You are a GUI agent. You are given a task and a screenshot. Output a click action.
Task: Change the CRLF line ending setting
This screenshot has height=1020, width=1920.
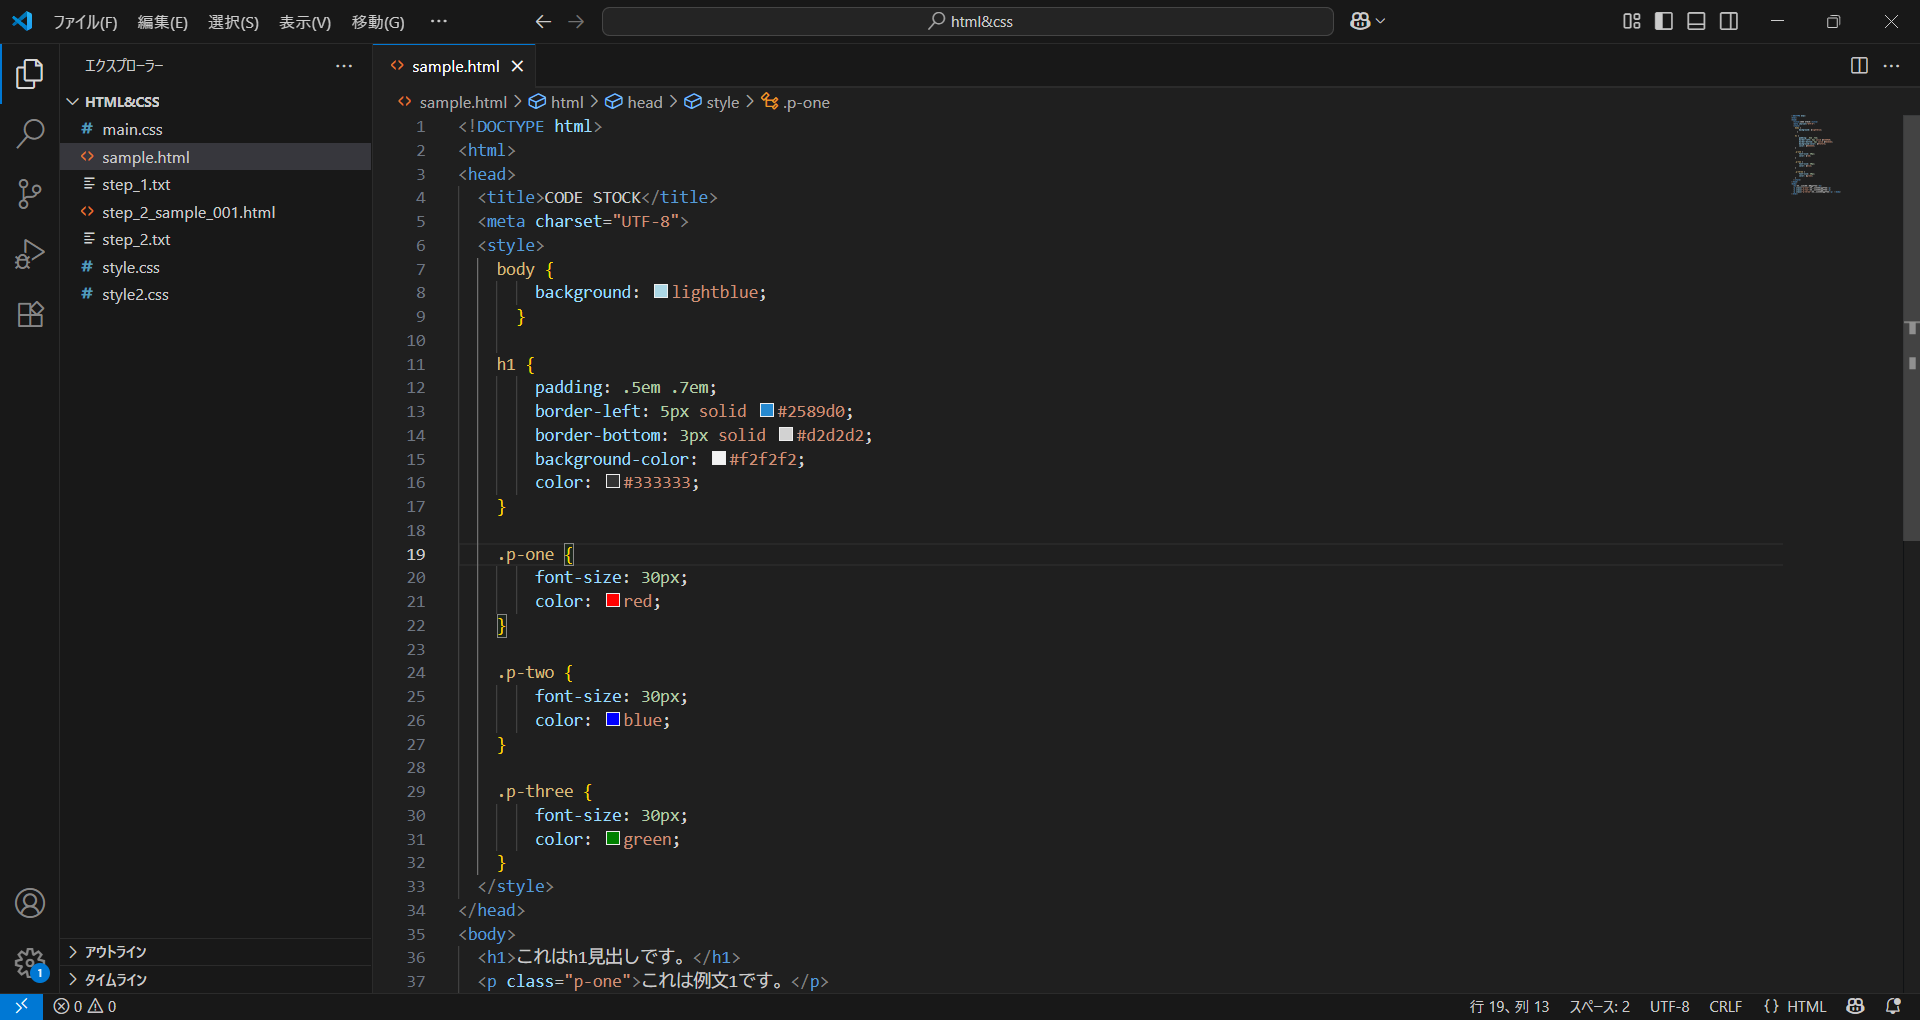click(x=1725, y=1006)
